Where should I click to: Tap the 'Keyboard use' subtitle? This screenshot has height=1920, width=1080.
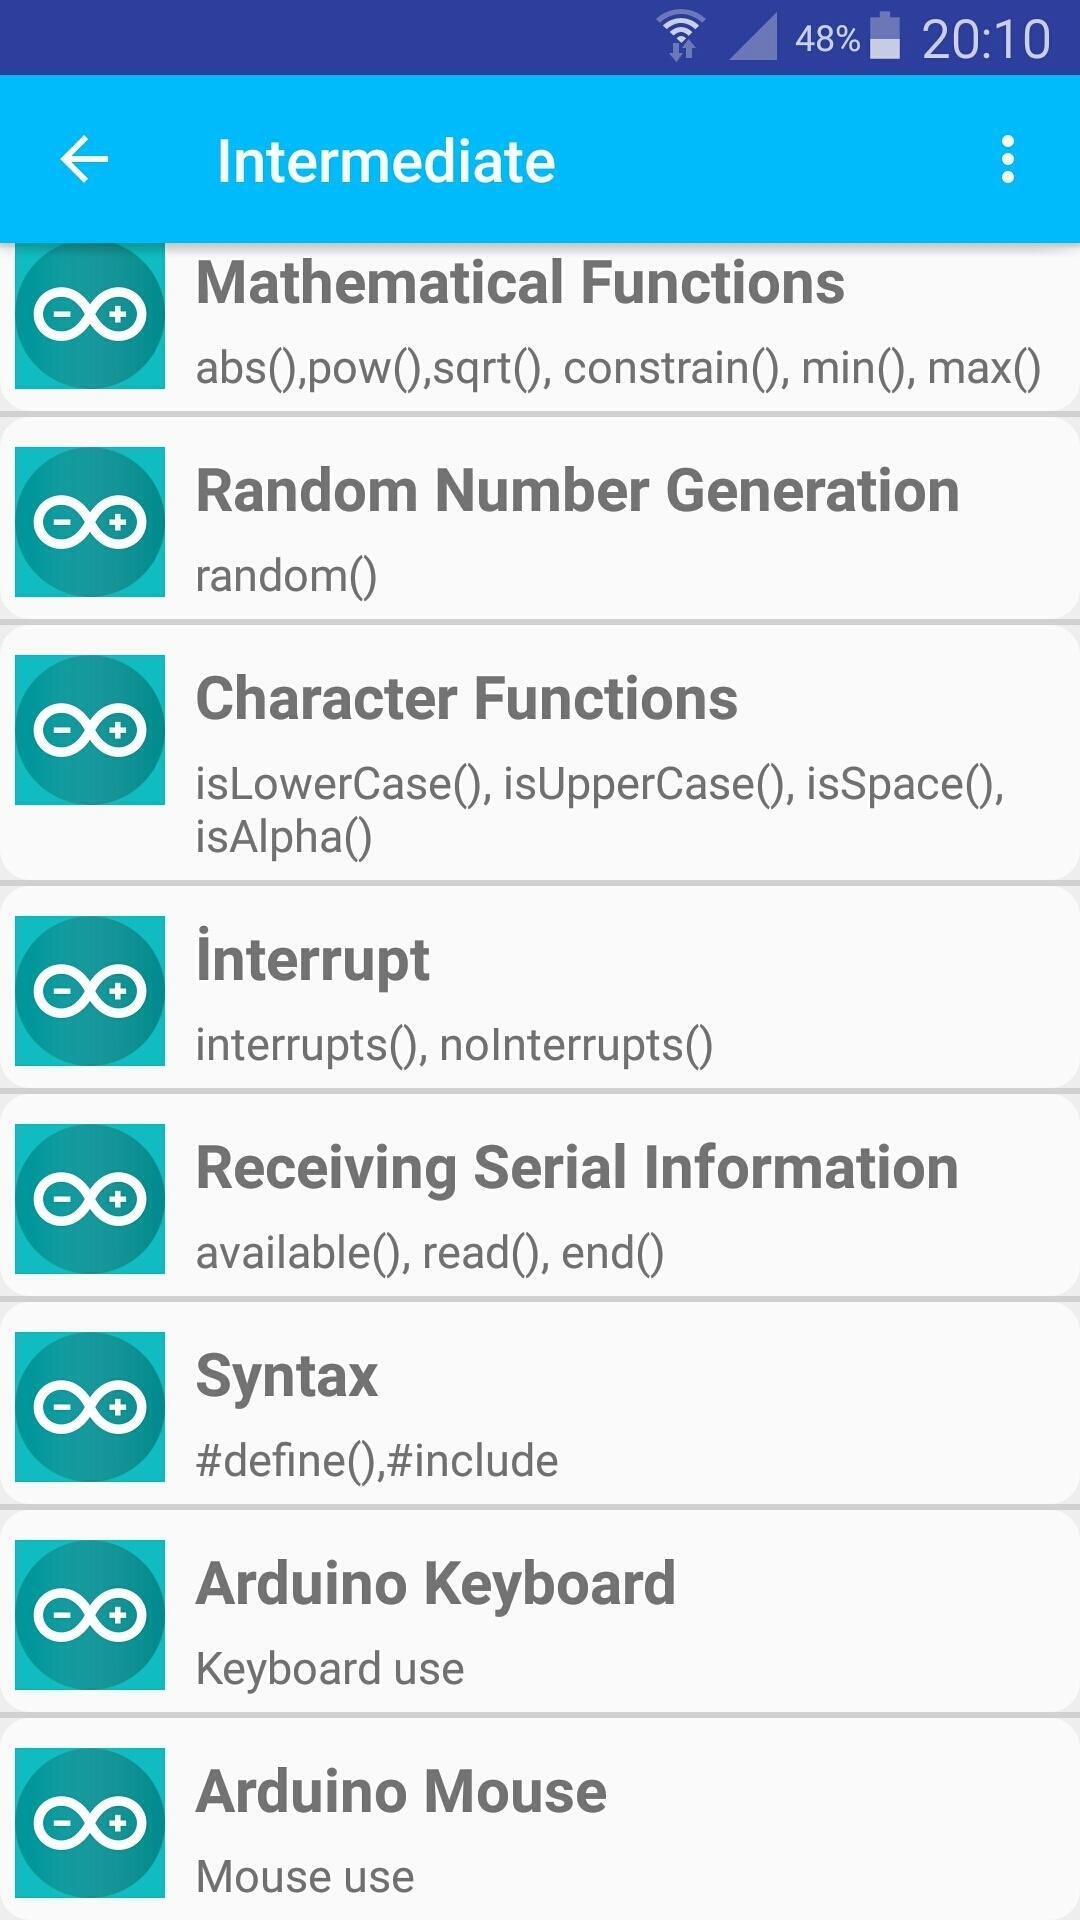(x=330, y=1669)
